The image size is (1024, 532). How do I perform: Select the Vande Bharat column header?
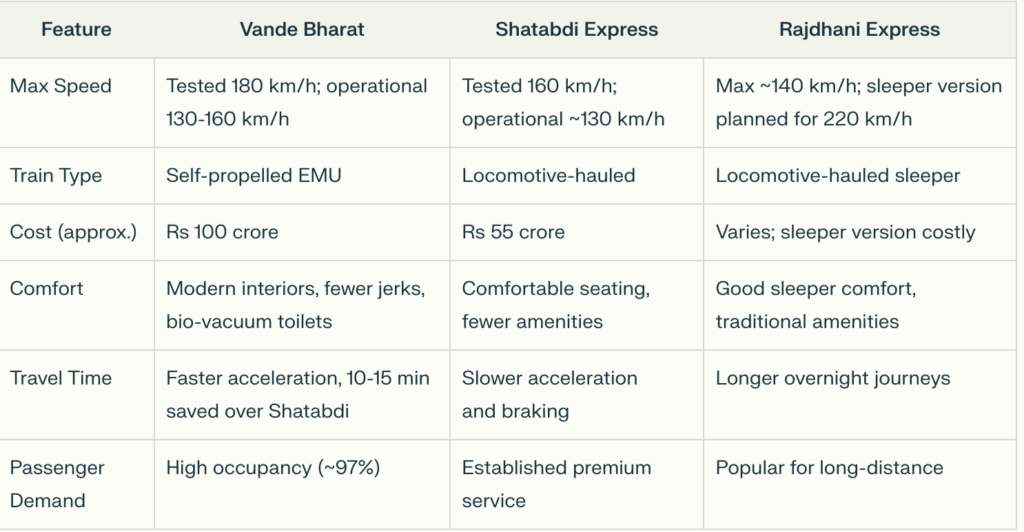click(302, 29)
